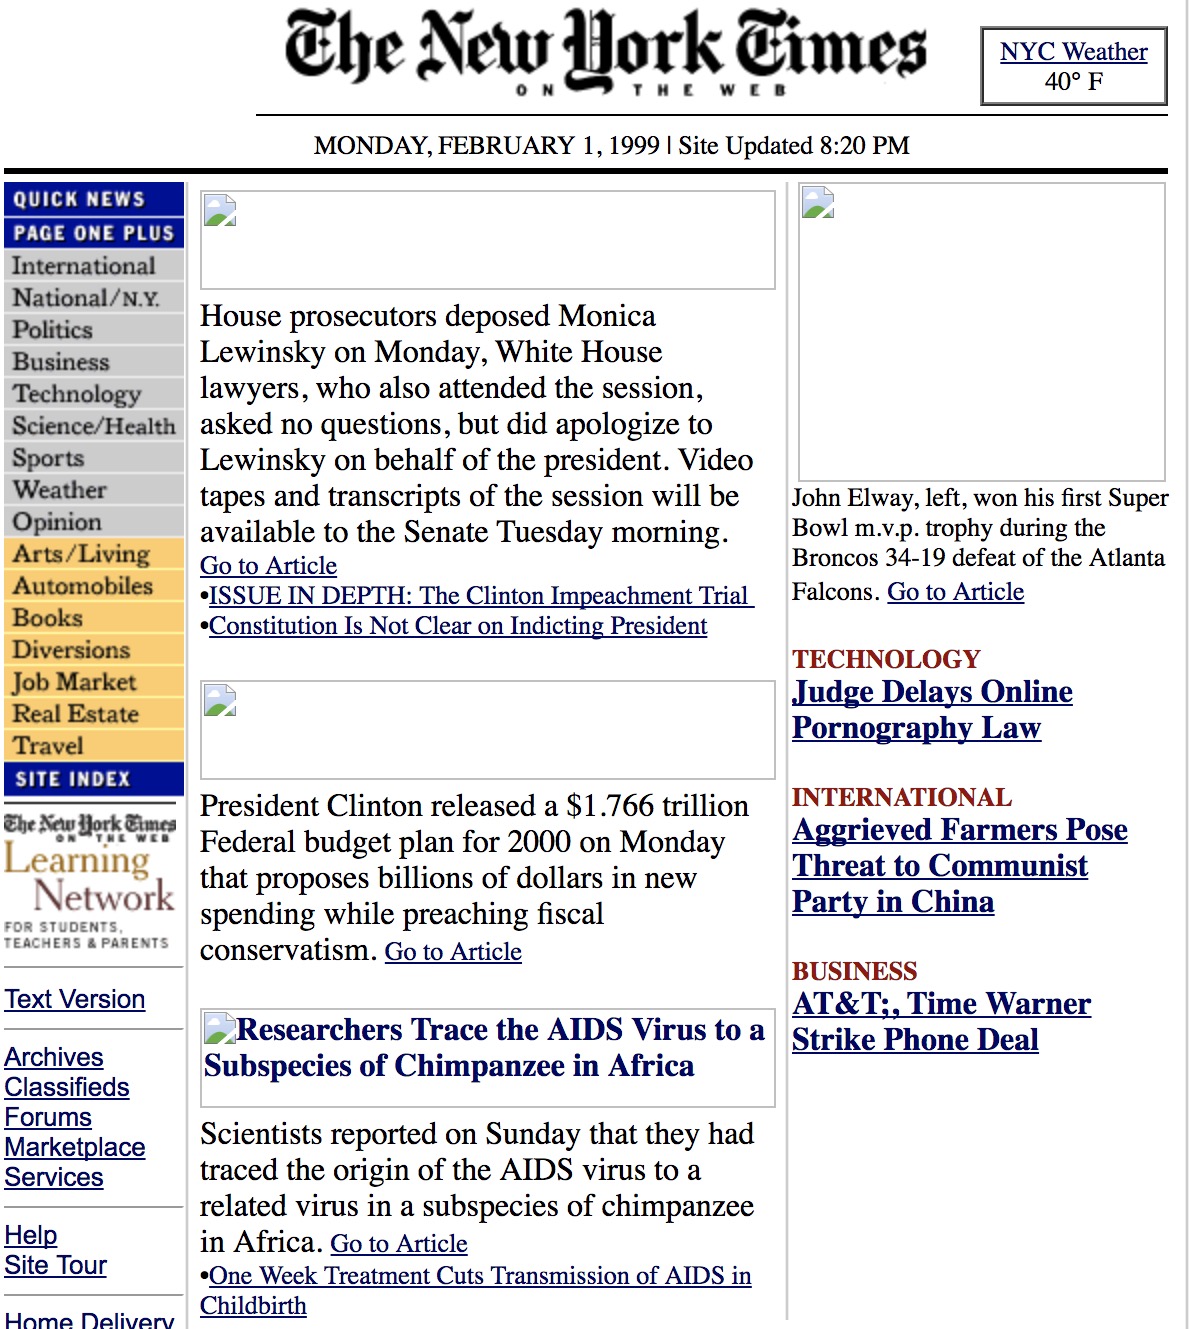Open Page One Plus section
1190x1329 pixels.
(94, 233)
